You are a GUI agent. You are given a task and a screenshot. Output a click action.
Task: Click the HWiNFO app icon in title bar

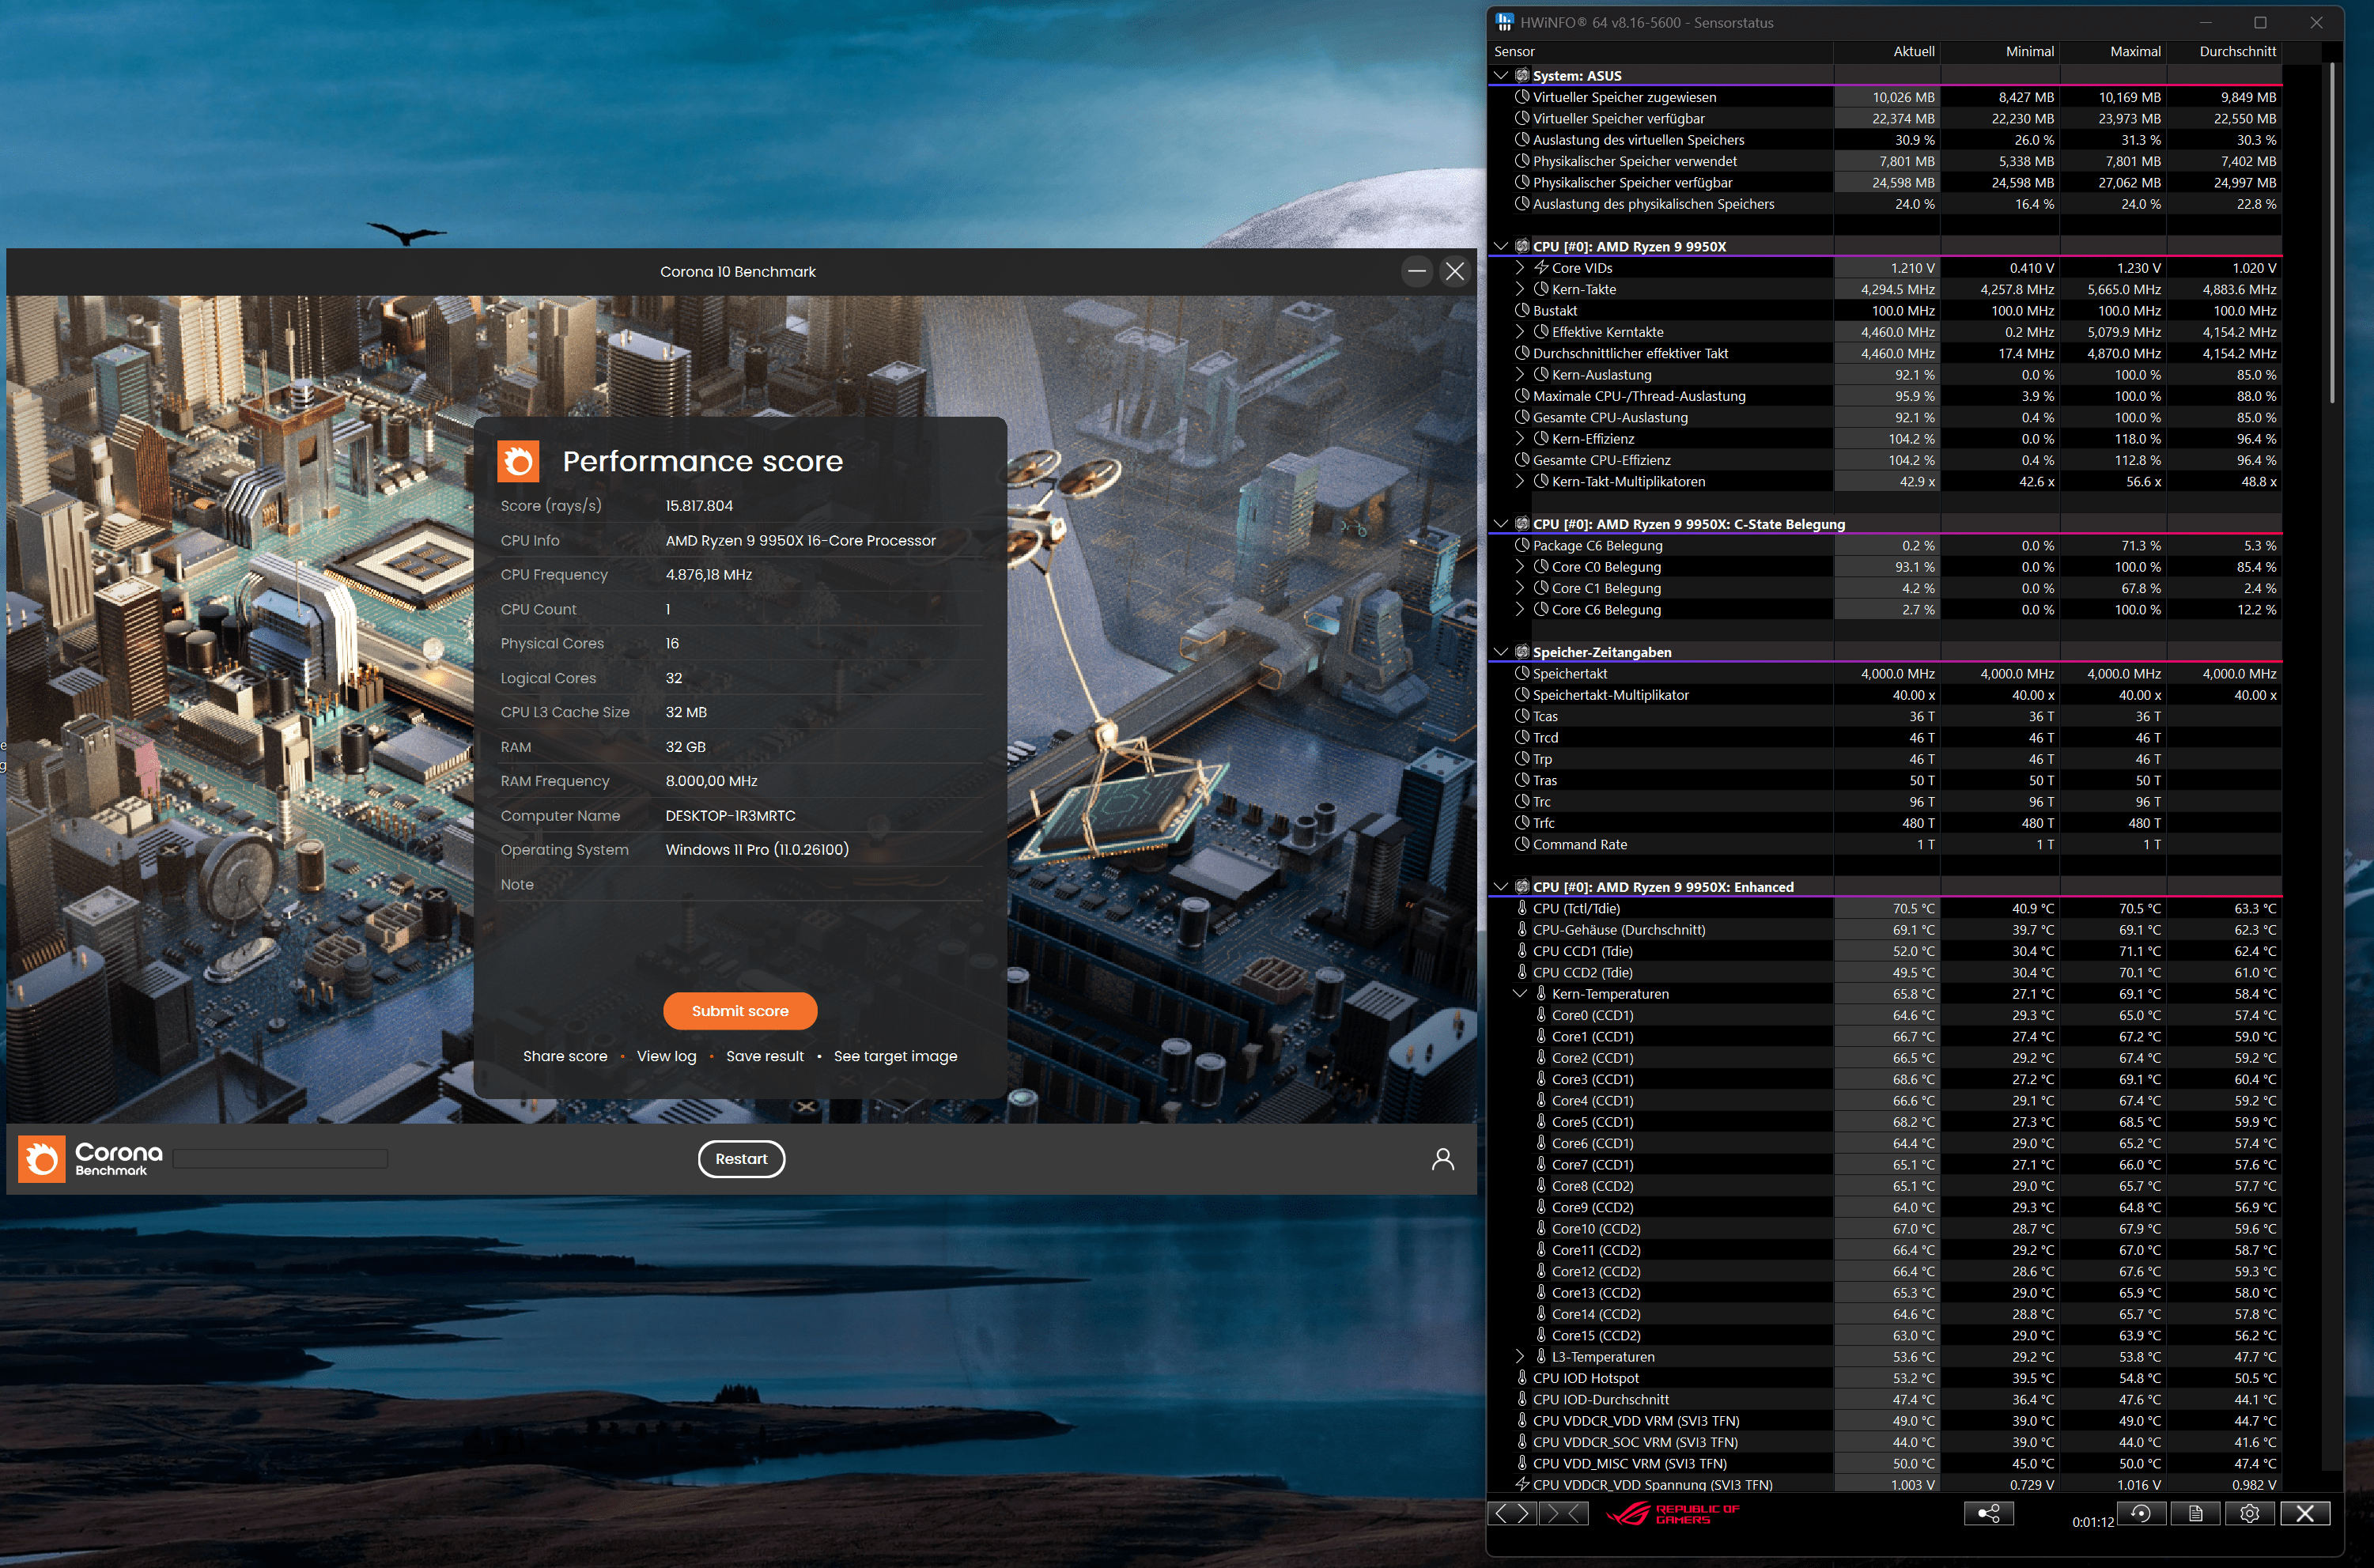coord(1504,22)
